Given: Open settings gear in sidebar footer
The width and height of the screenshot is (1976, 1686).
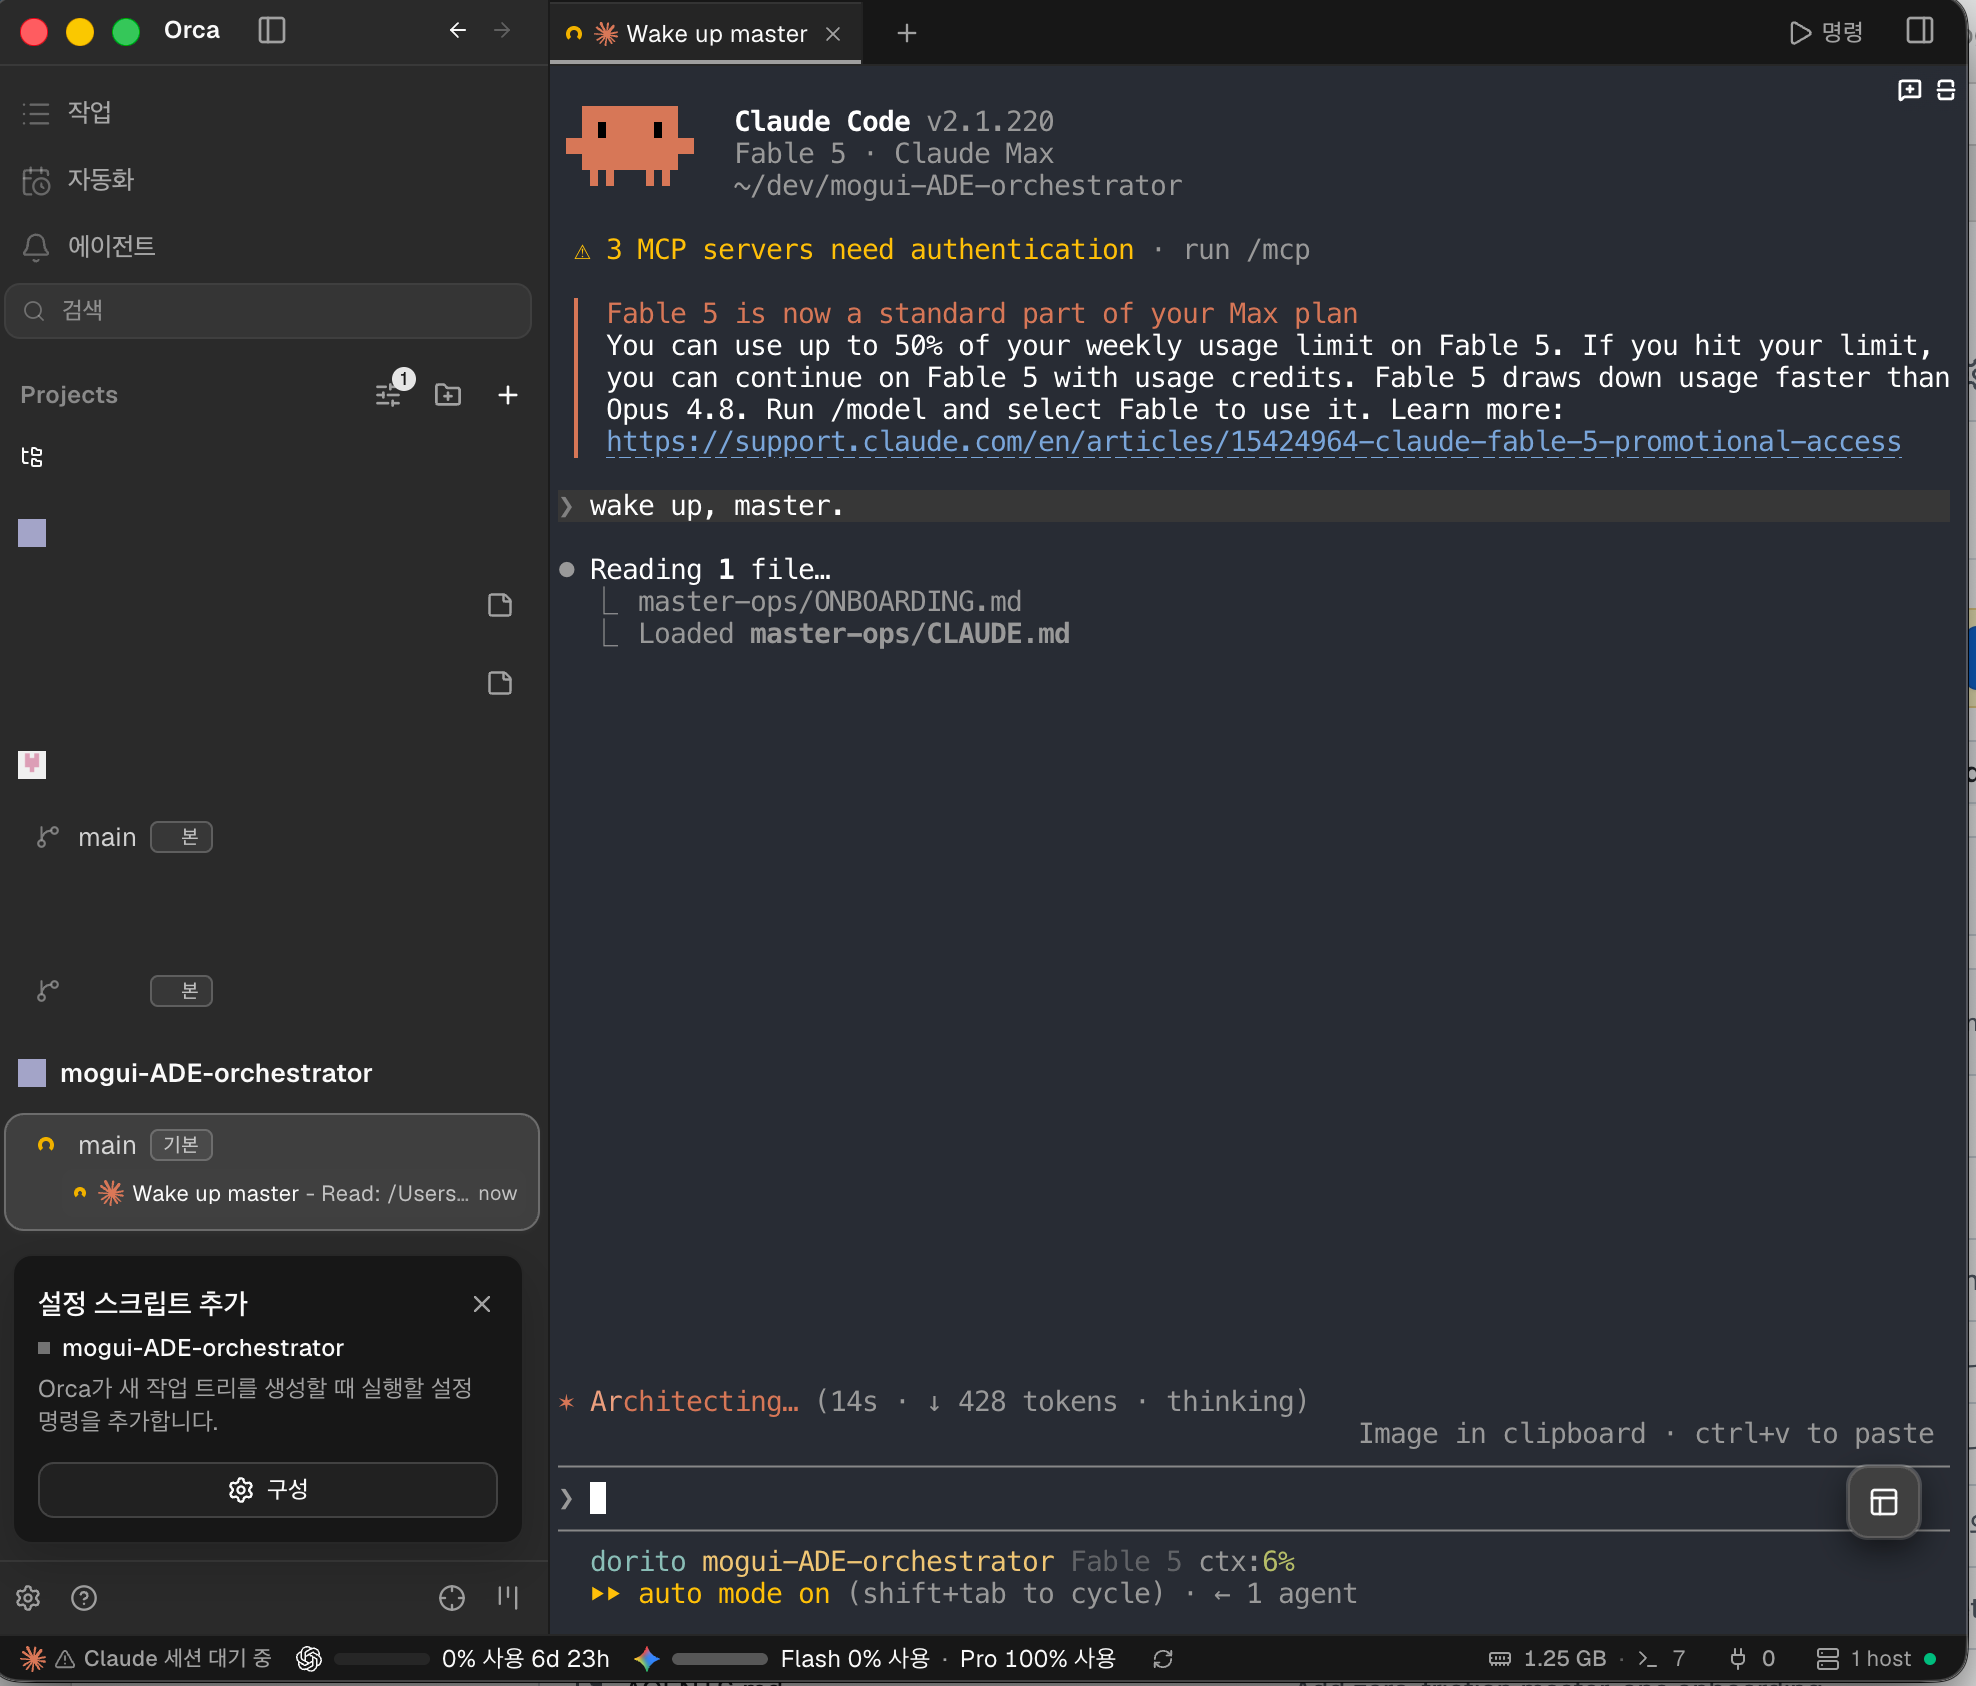Looking at the screenshot, I should pos(28,1598).
